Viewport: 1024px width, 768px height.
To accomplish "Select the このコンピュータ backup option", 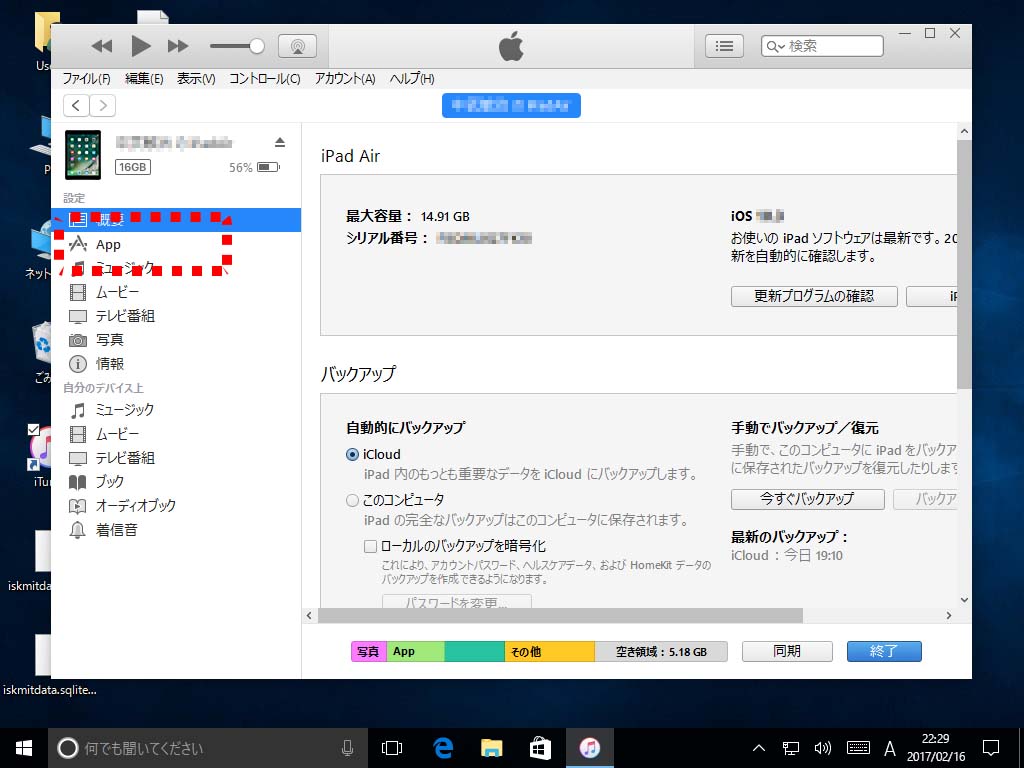I will [352, 500].
